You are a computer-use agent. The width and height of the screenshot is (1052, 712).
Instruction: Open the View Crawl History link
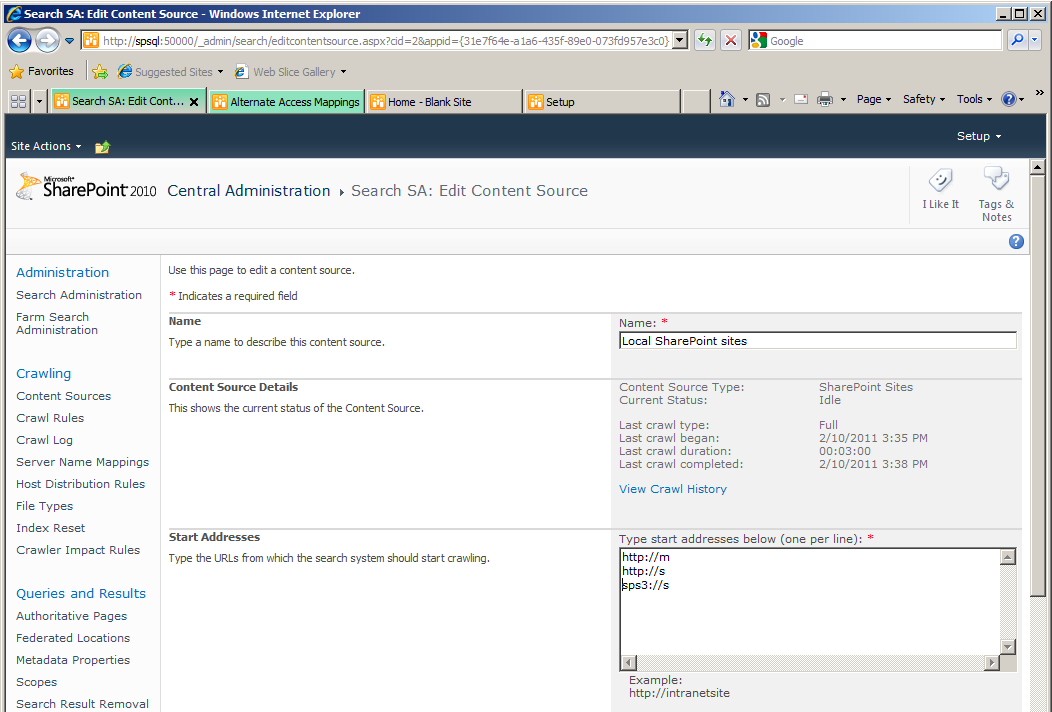pos(672,489)
